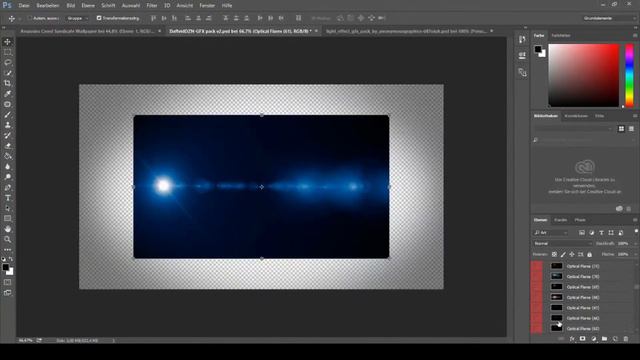Select the Brush tool

7,115
